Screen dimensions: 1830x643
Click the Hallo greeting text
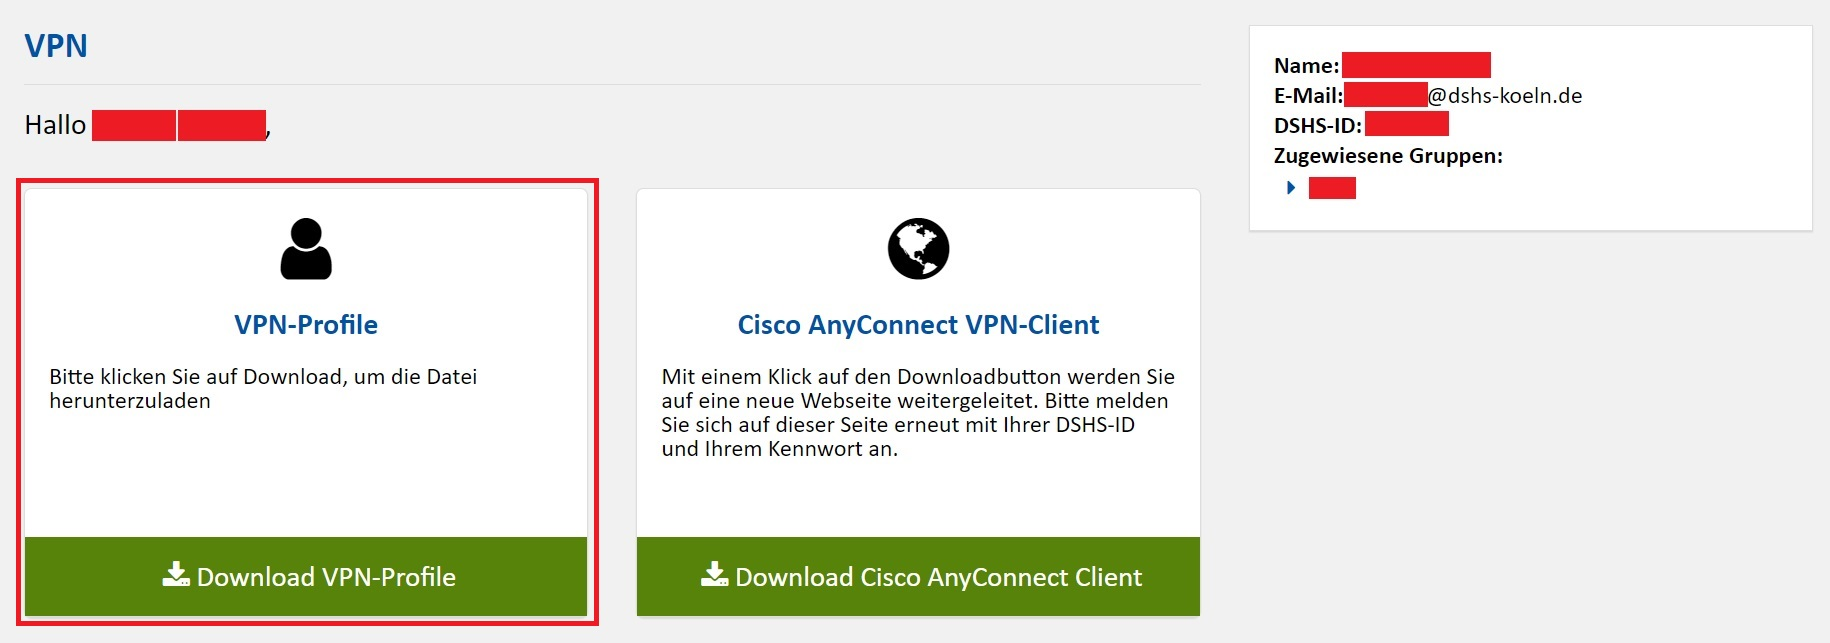coord(55,125)
